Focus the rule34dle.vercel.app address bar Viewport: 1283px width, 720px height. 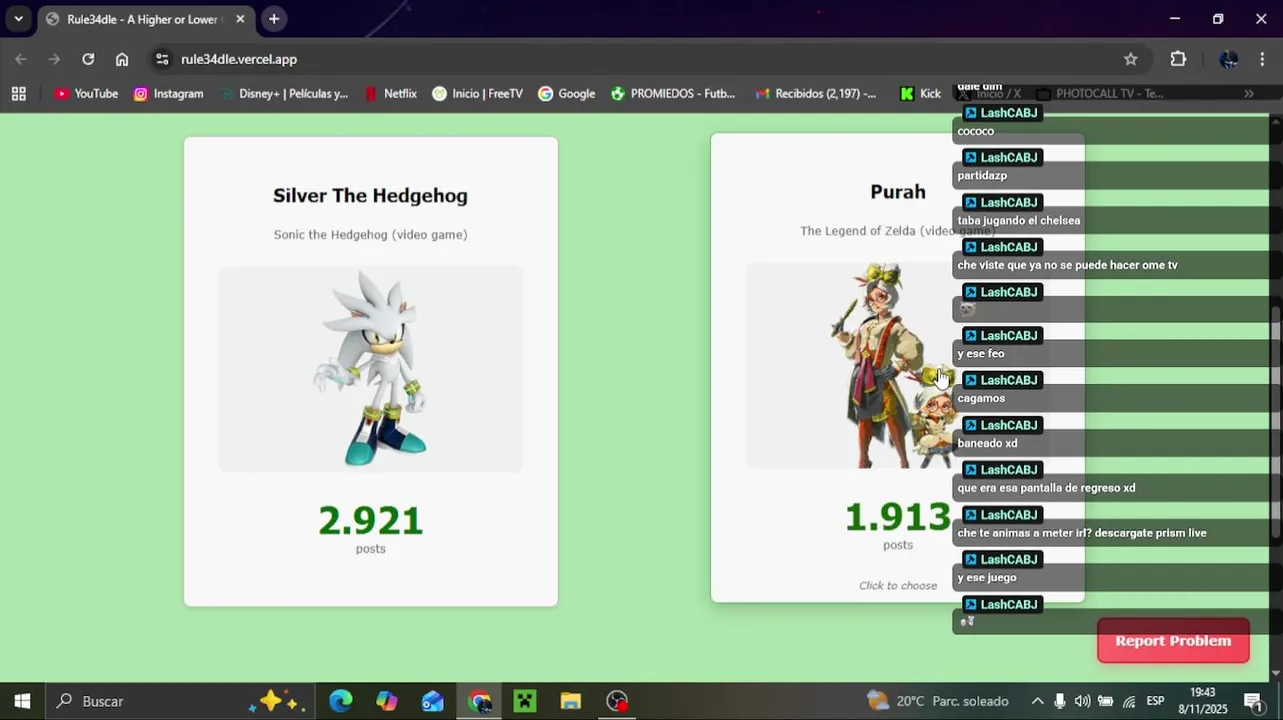point(640,59)
